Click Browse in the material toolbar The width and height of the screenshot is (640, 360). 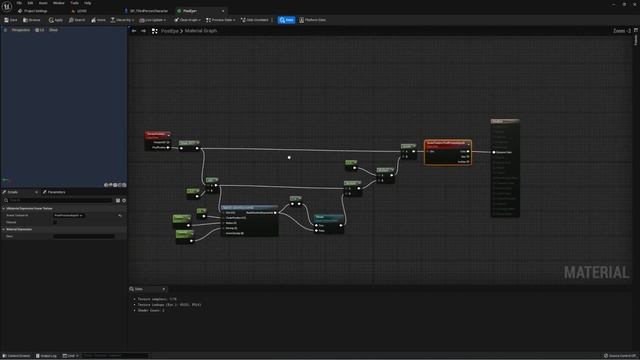coord(32,20)
